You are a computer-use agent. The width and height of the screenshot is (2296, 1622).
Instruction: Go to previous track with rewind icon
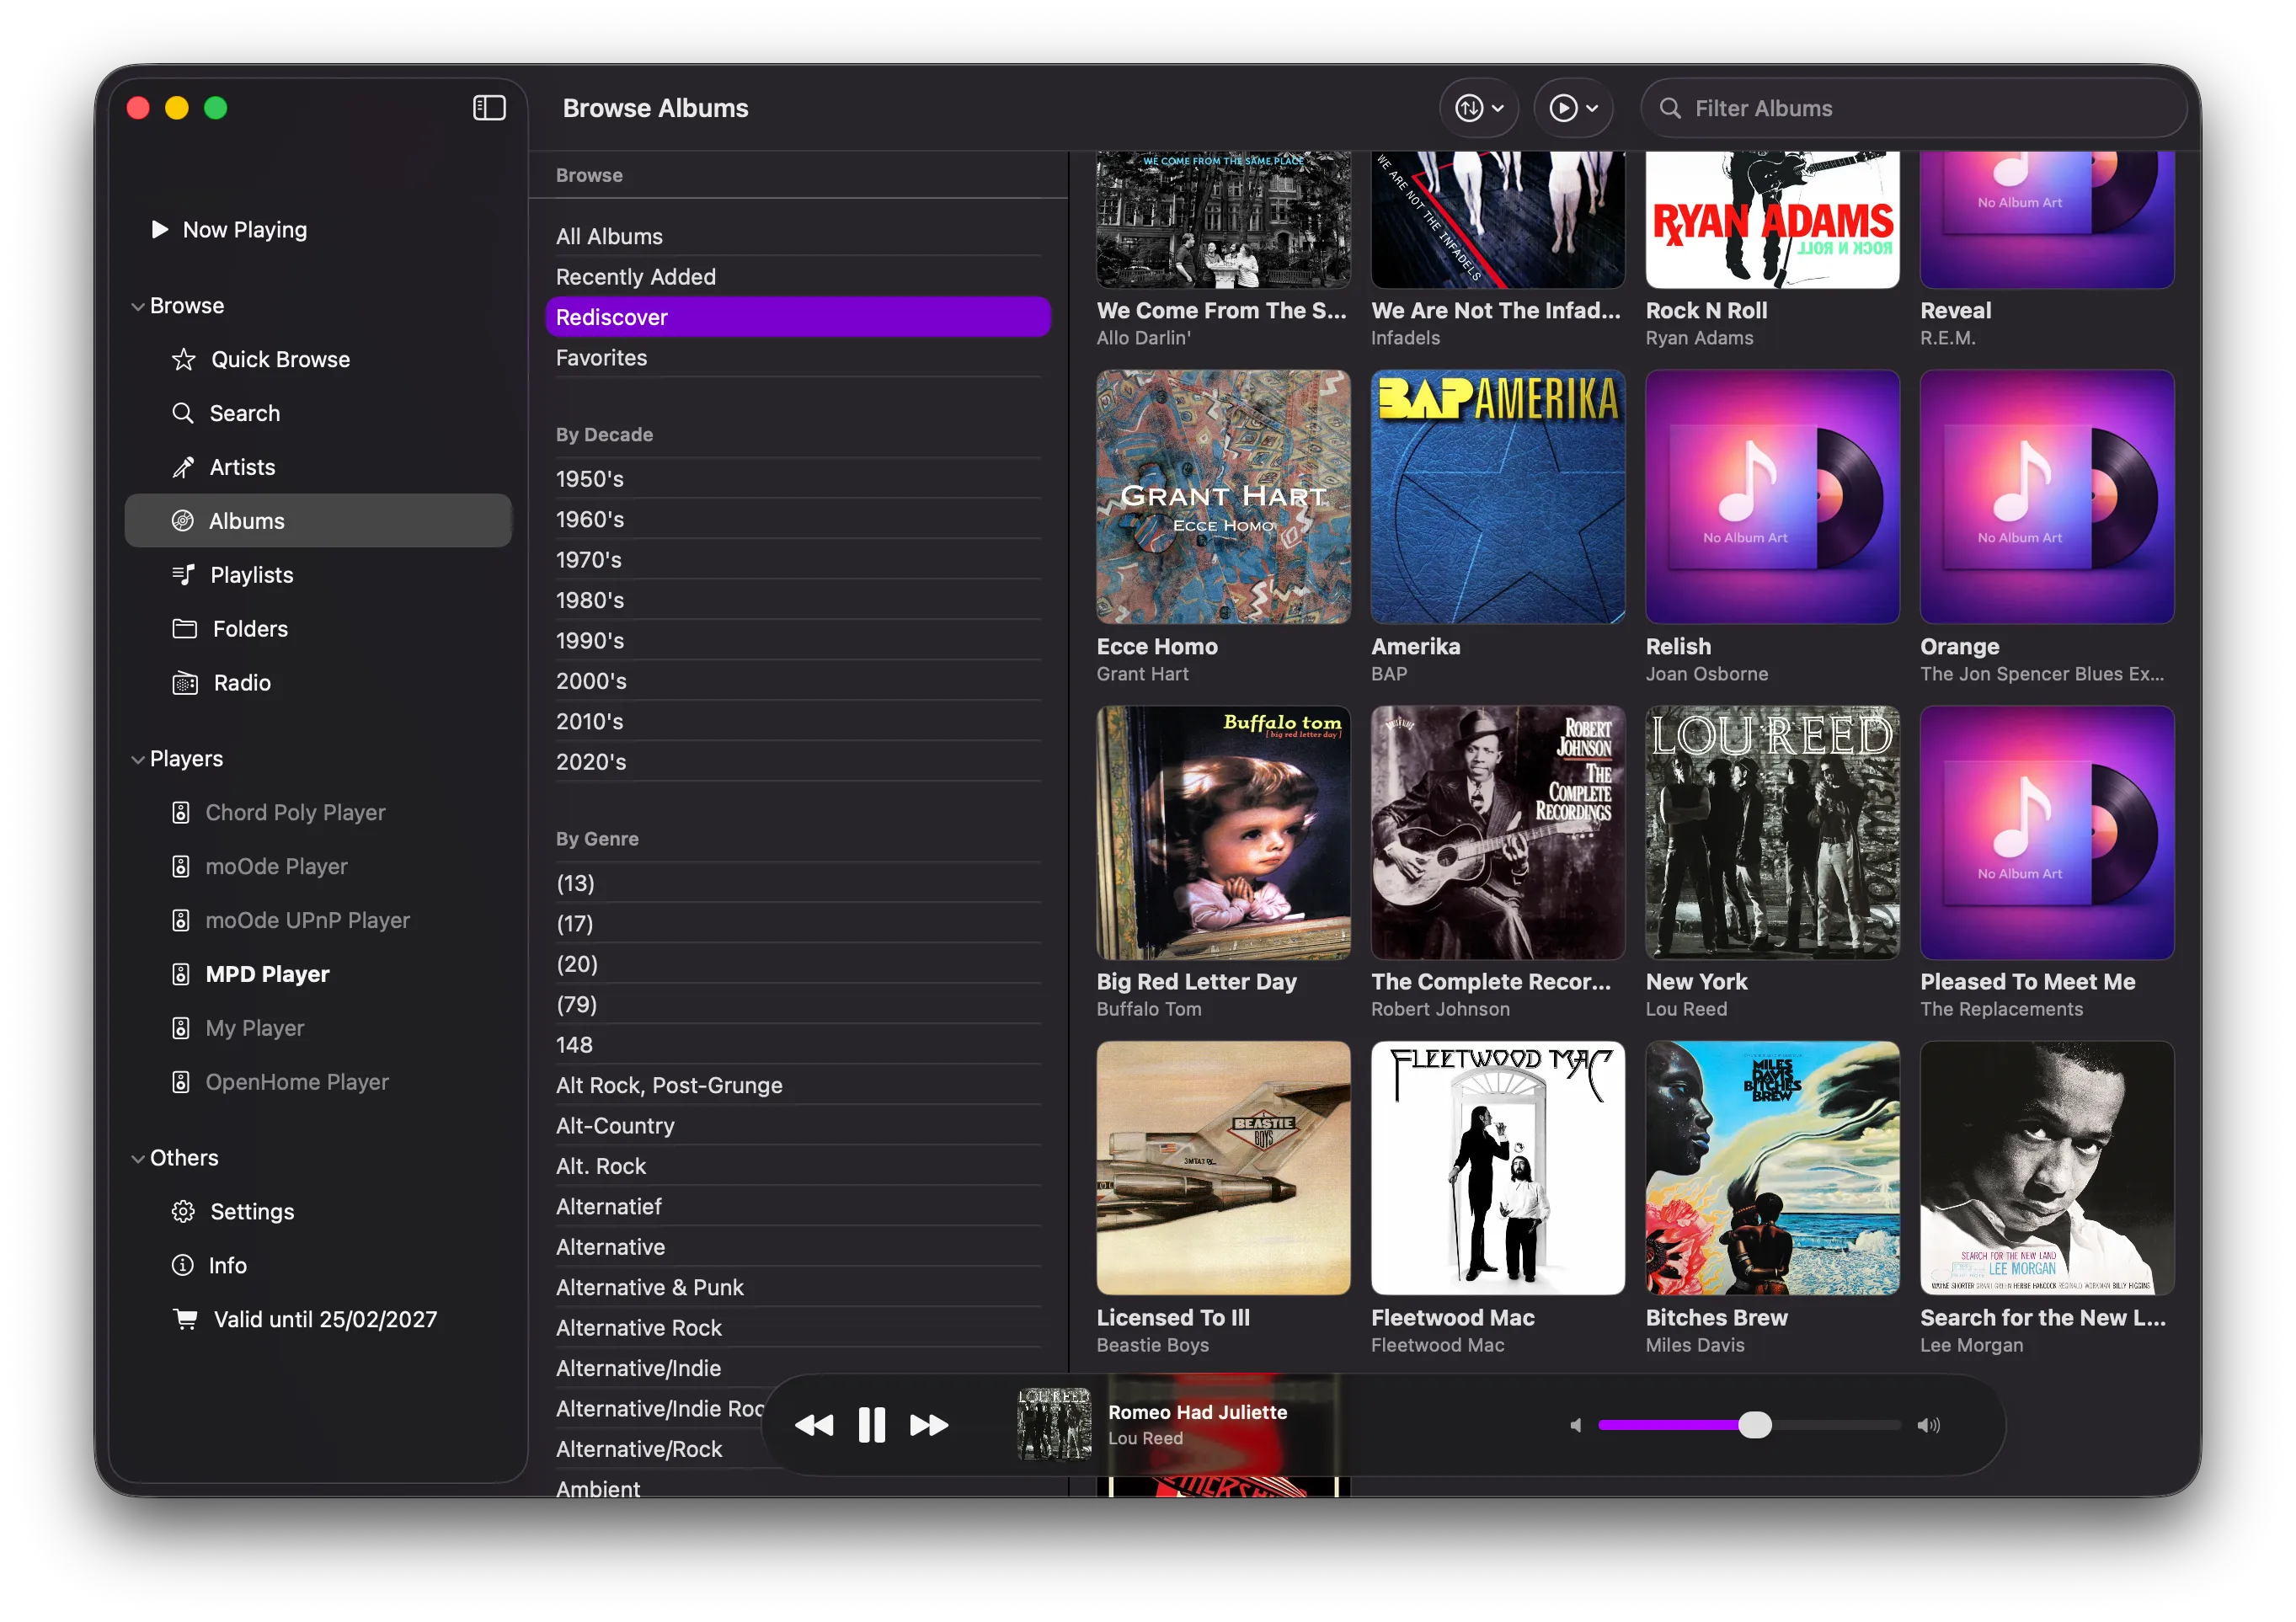tap(814, 1425)
